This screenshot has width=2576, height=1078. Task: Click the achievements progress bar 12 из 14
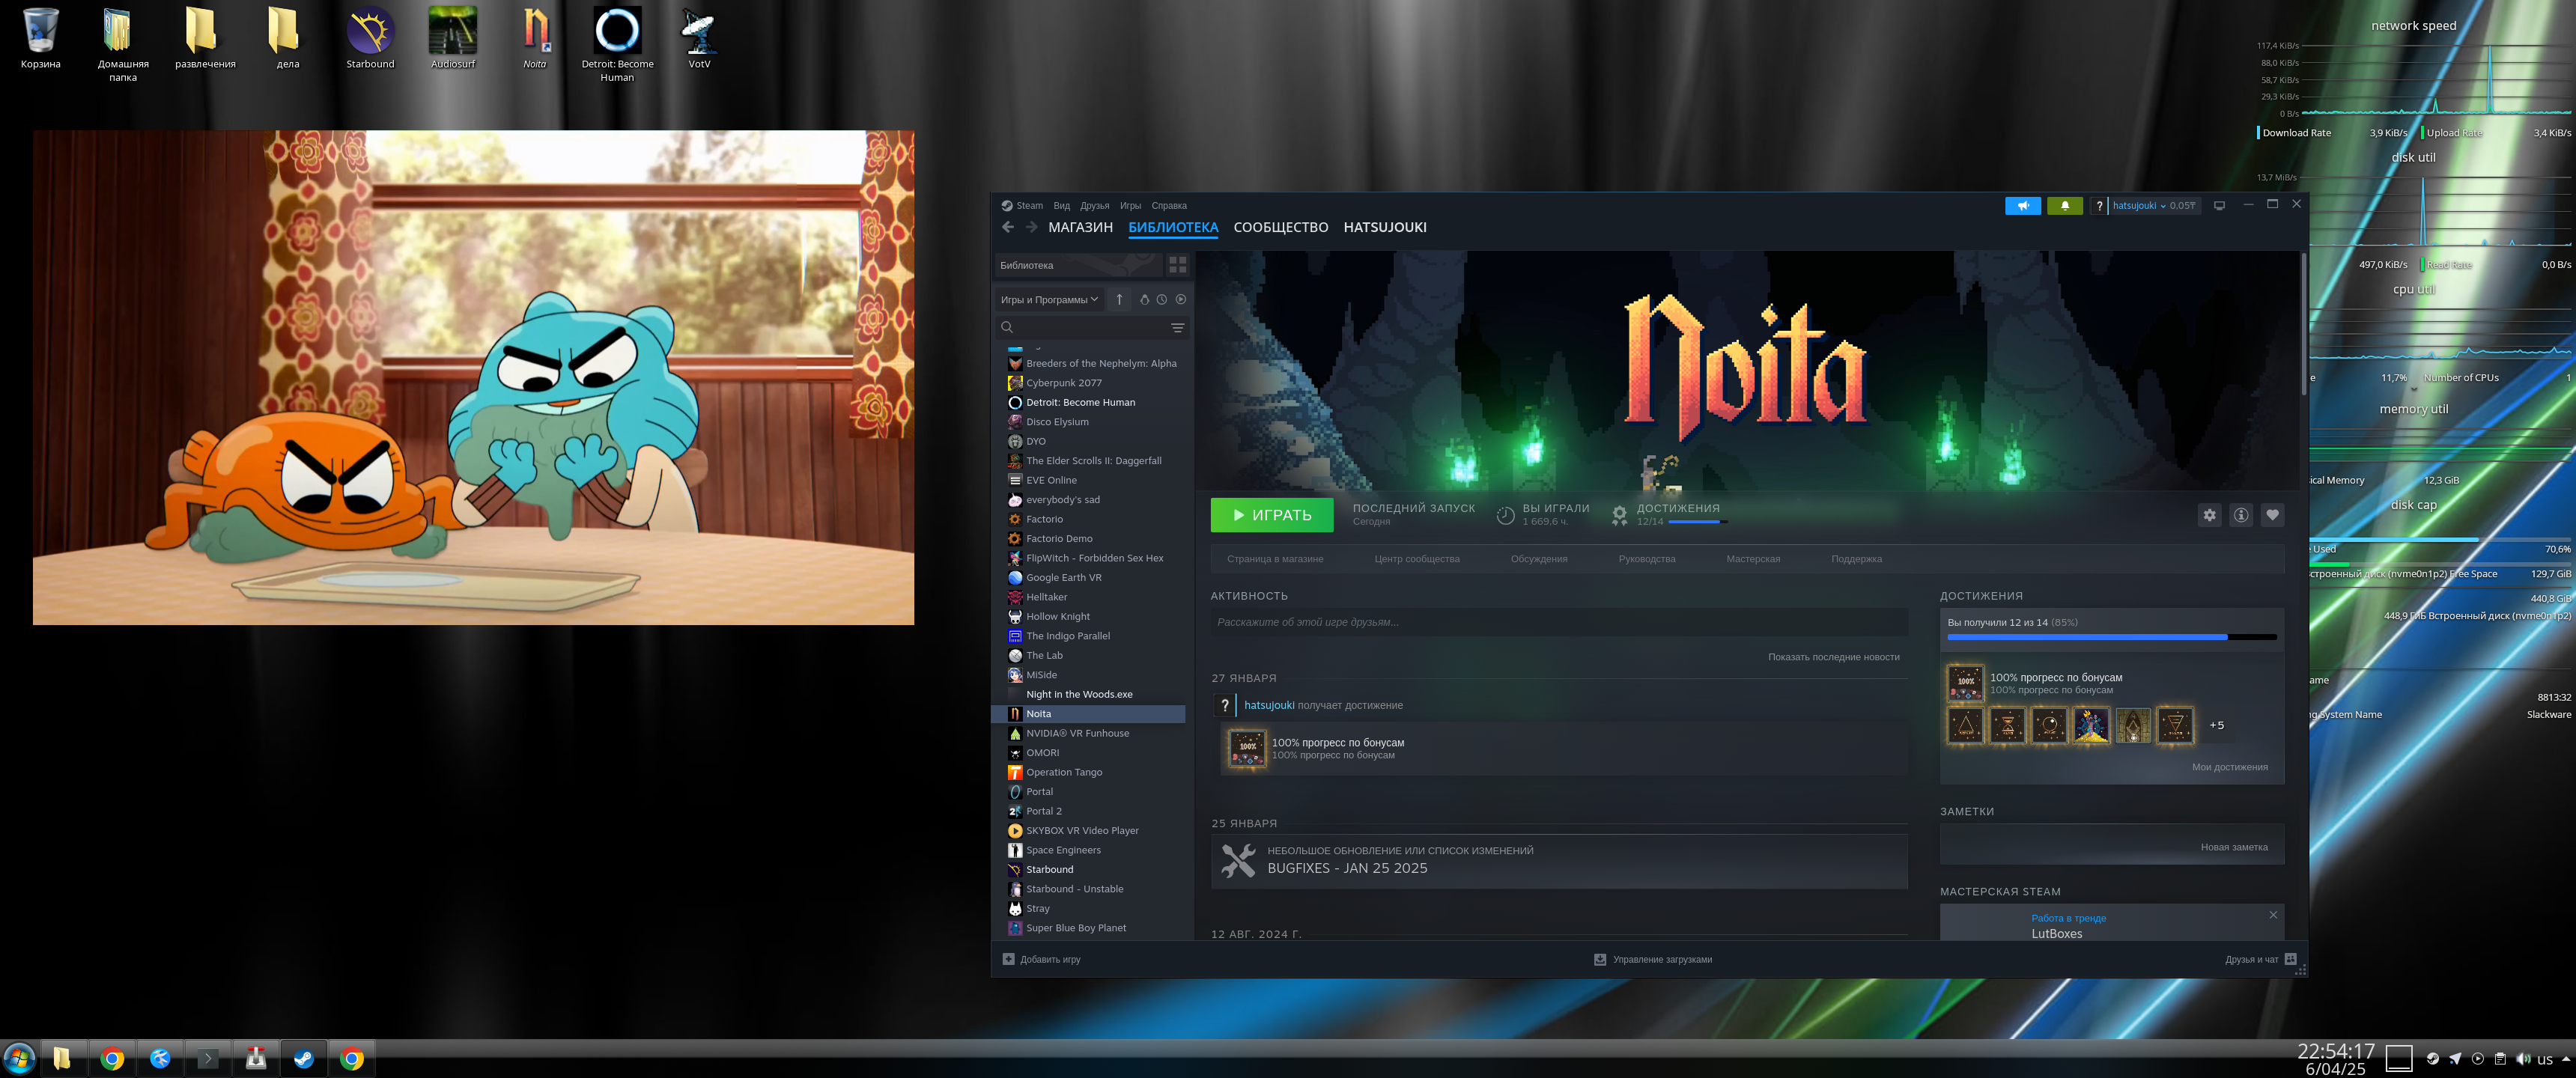click(2111, 636)
